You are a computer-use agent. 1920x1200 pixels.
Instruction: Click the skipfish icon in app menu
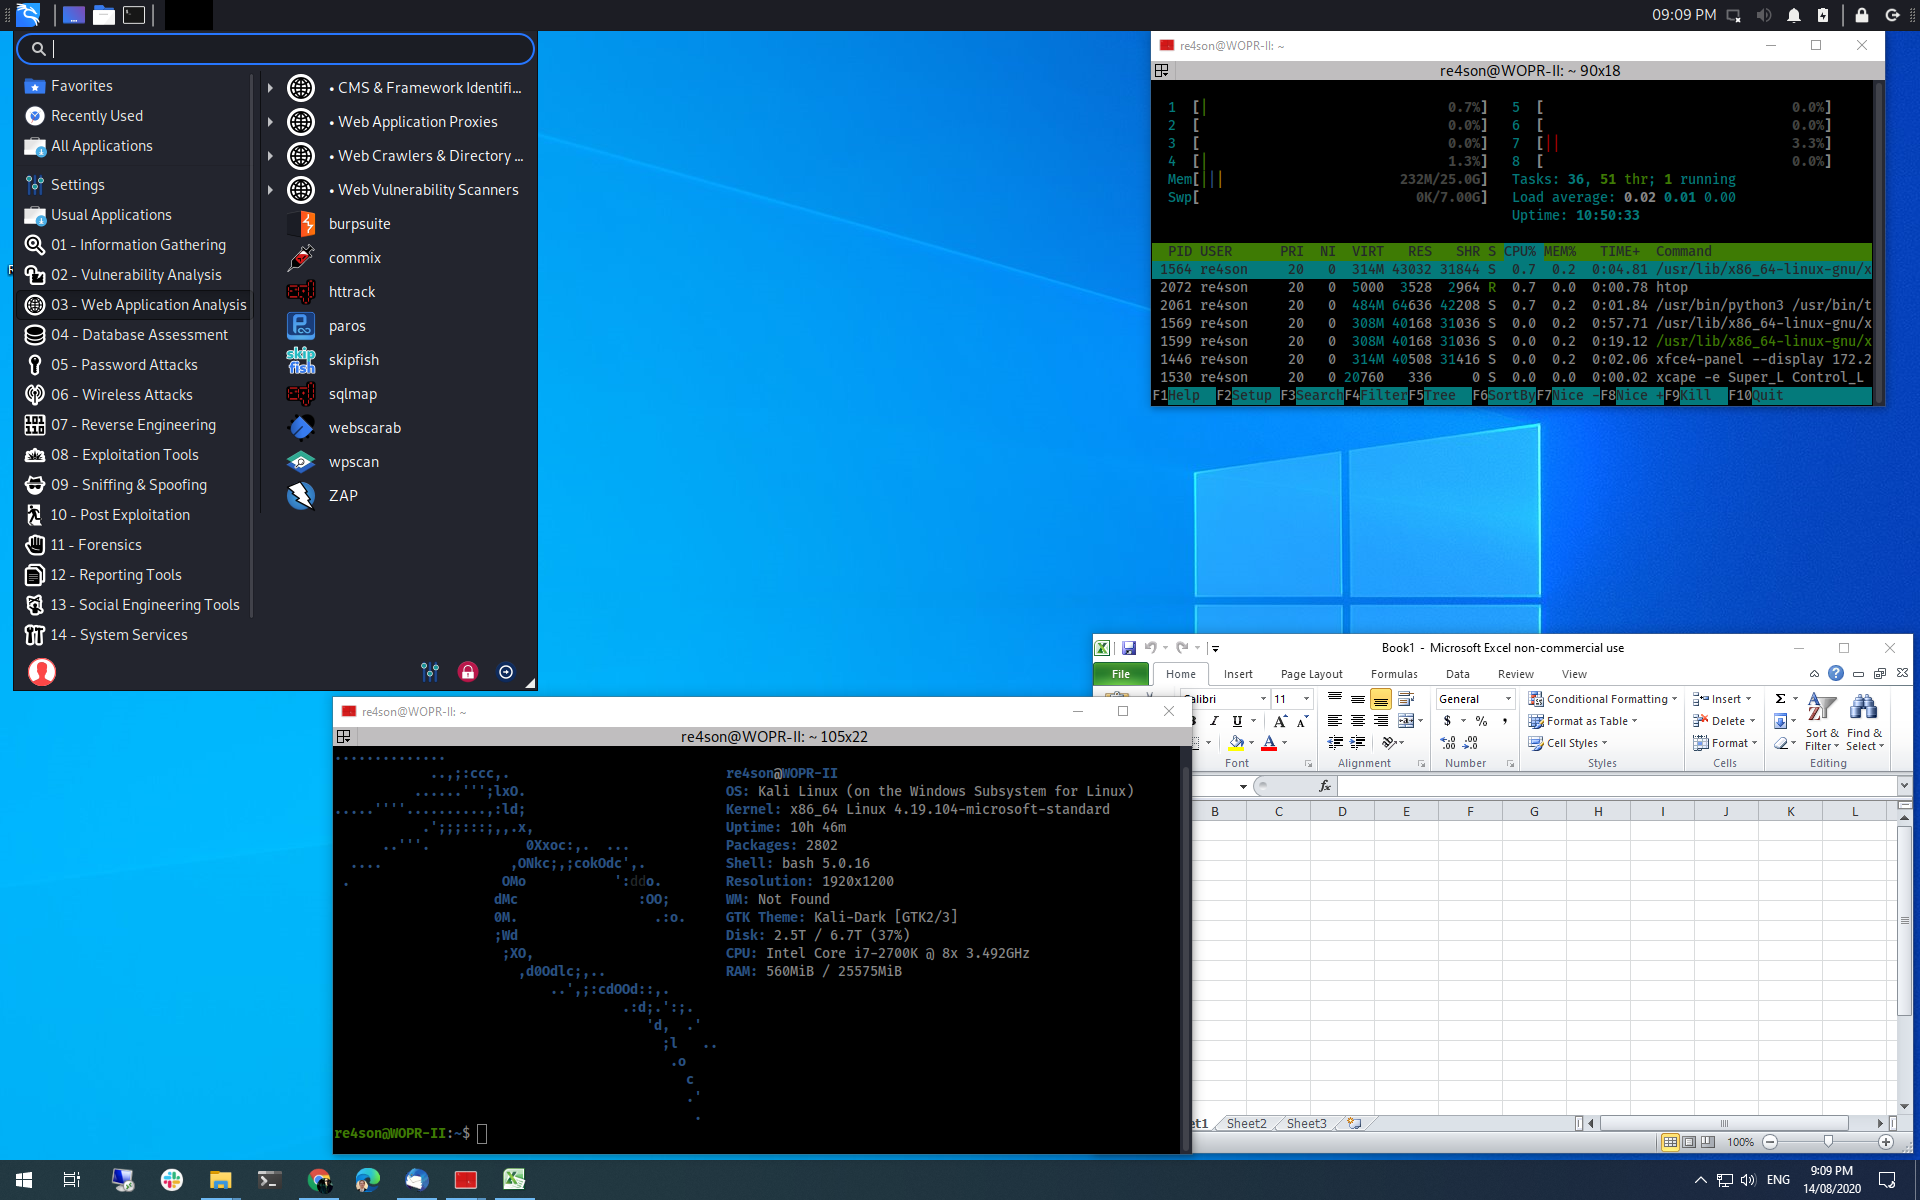pyautogui.click(x=299, y=358)
